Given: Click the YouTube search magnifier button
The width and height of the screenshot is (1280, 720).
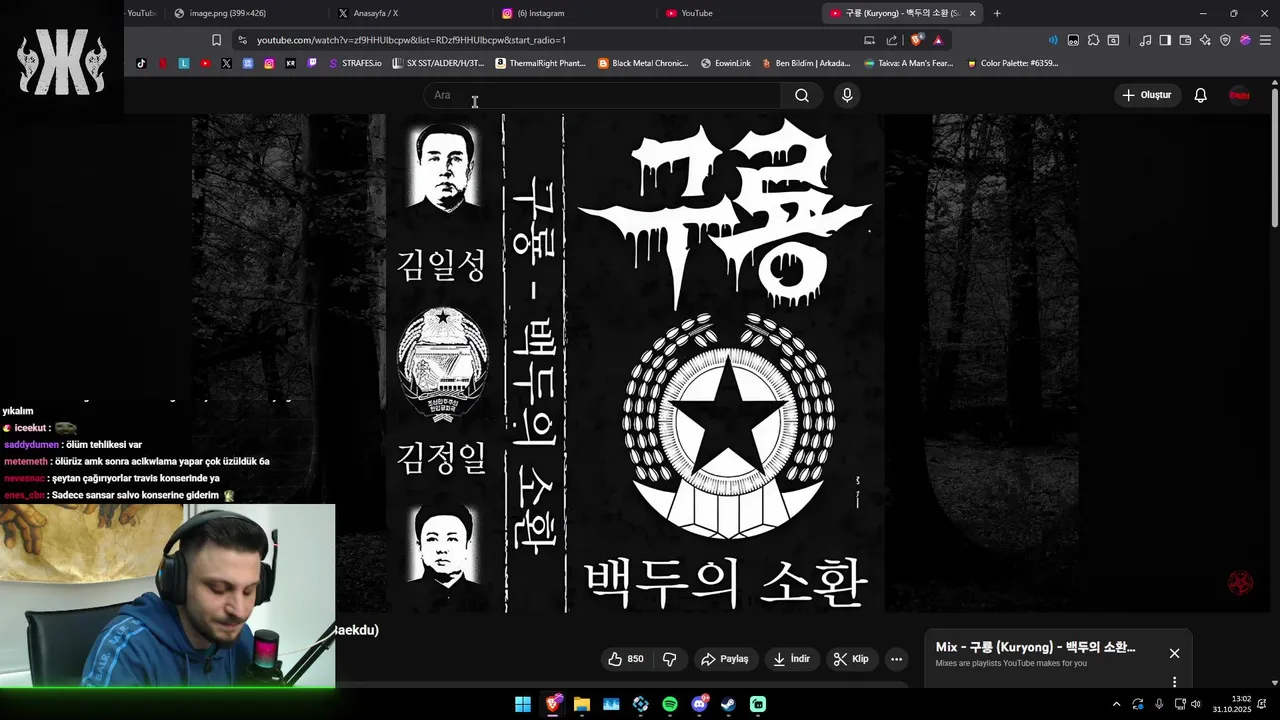Looking at the screenshot, I should (802, 95).
